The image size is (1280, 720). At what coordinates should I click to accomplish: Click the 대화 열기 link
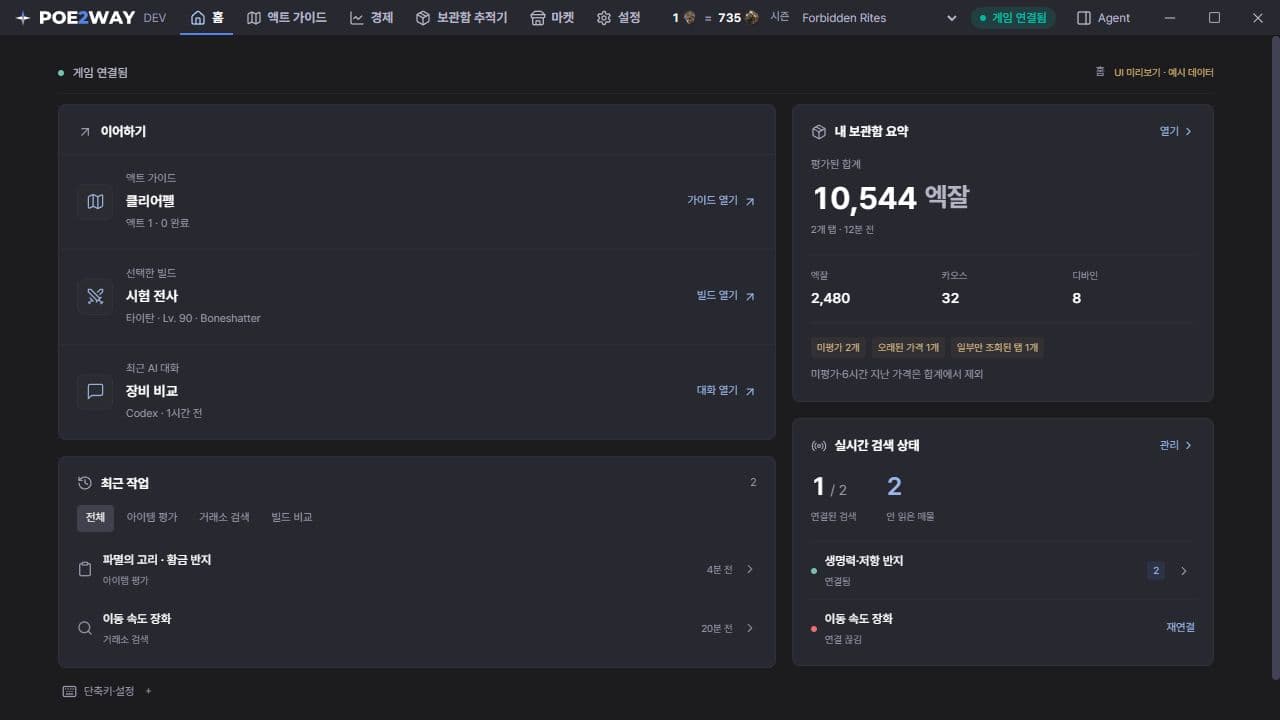point(726,391)
